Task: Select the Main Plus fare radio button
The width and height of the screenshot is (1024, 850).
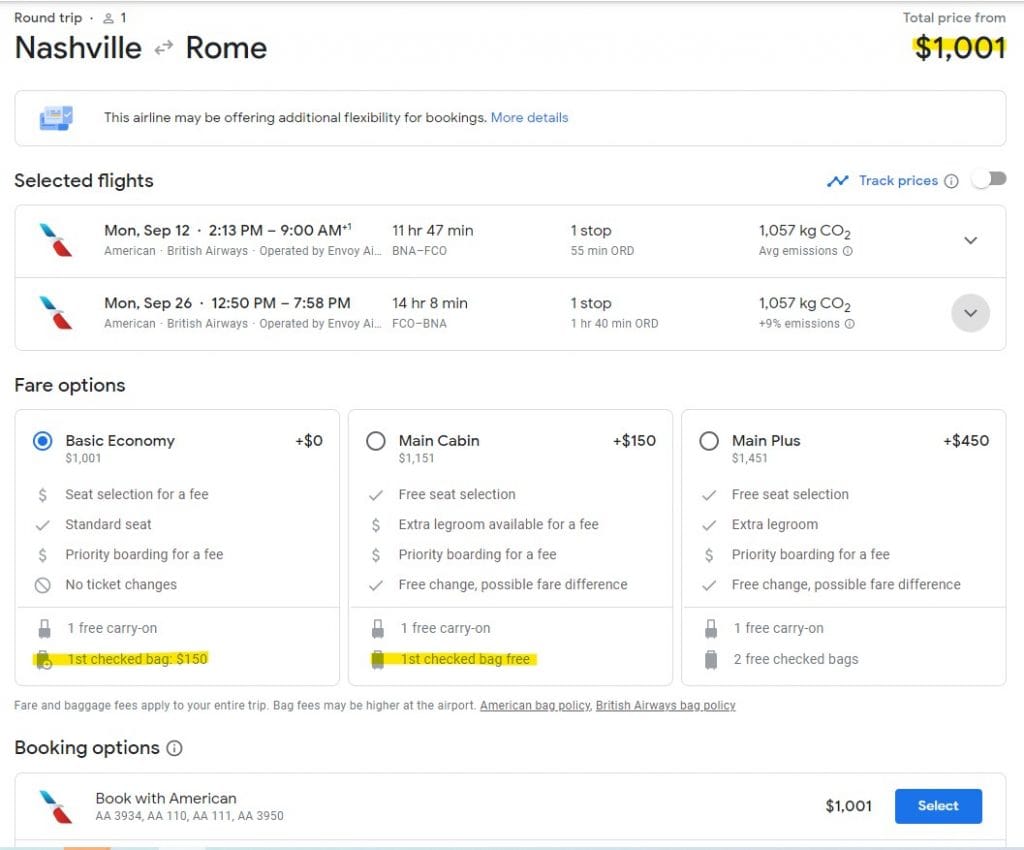Action: [x=709, y=441]
